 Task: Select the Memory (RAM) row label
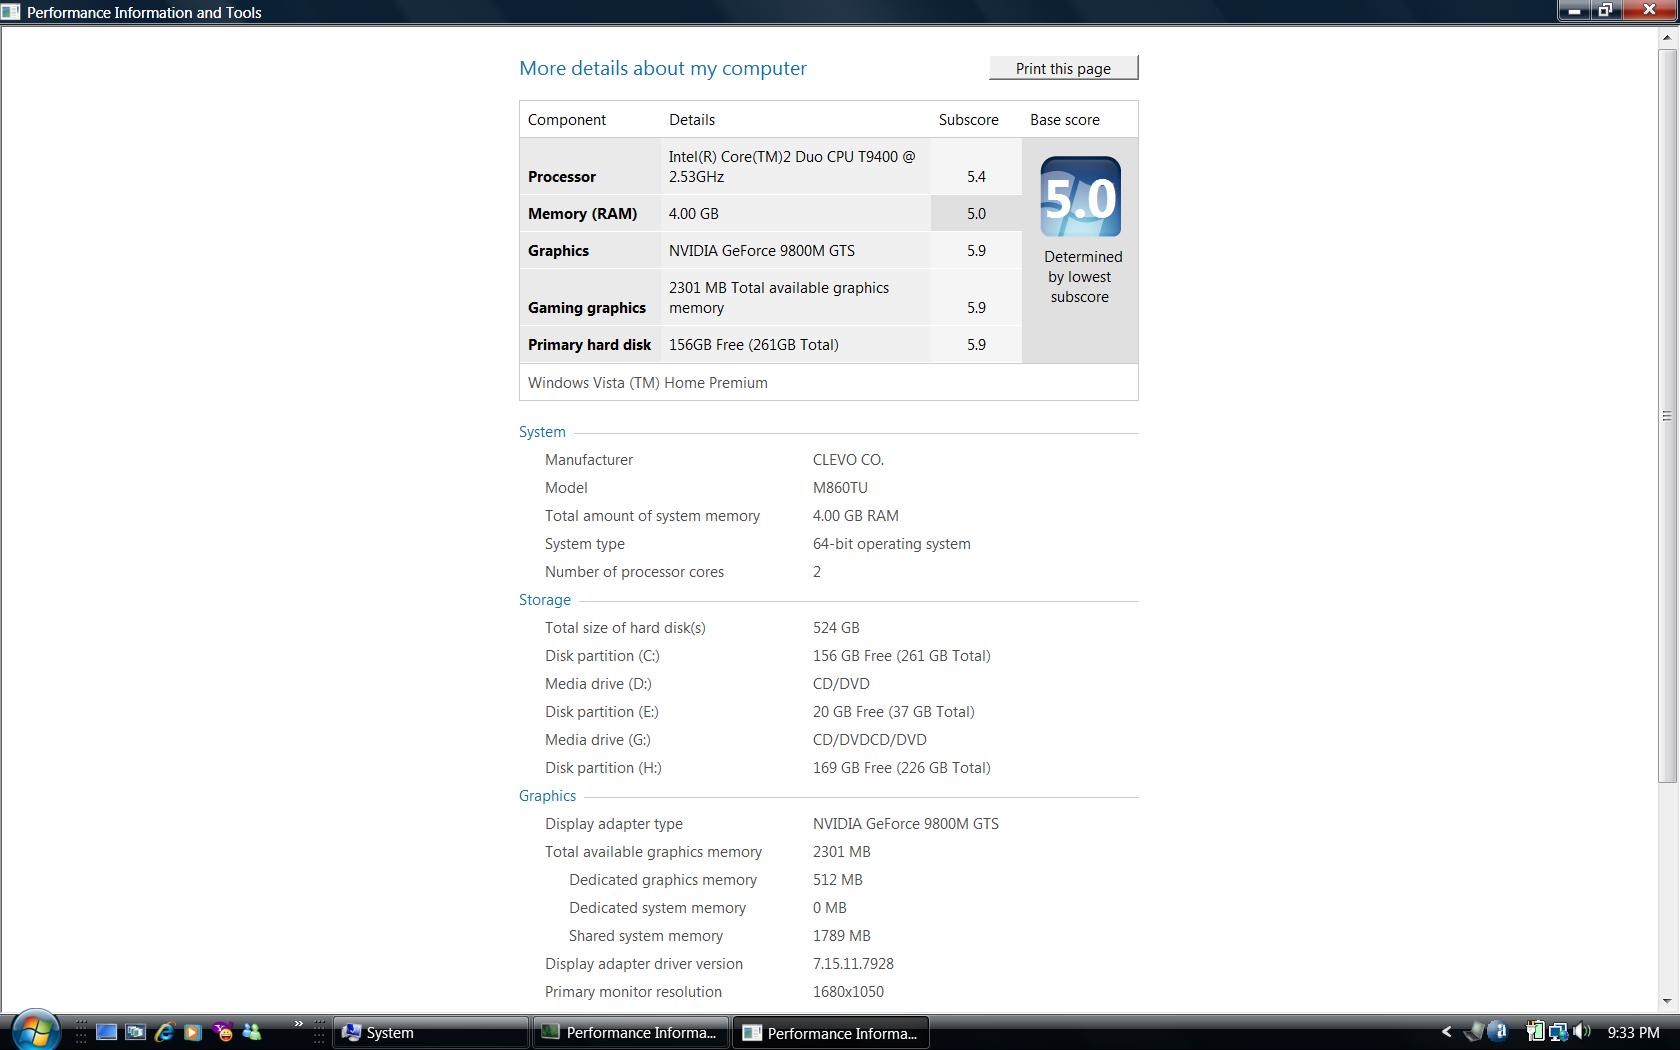click(582, 214)
